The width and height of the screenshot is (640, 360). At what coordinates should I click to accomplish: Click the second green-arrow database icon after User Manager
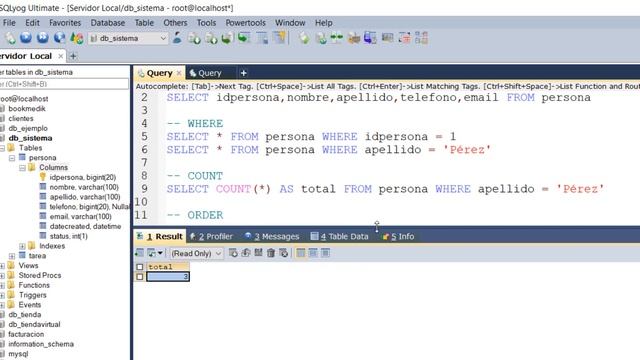[x=211, y=38]
